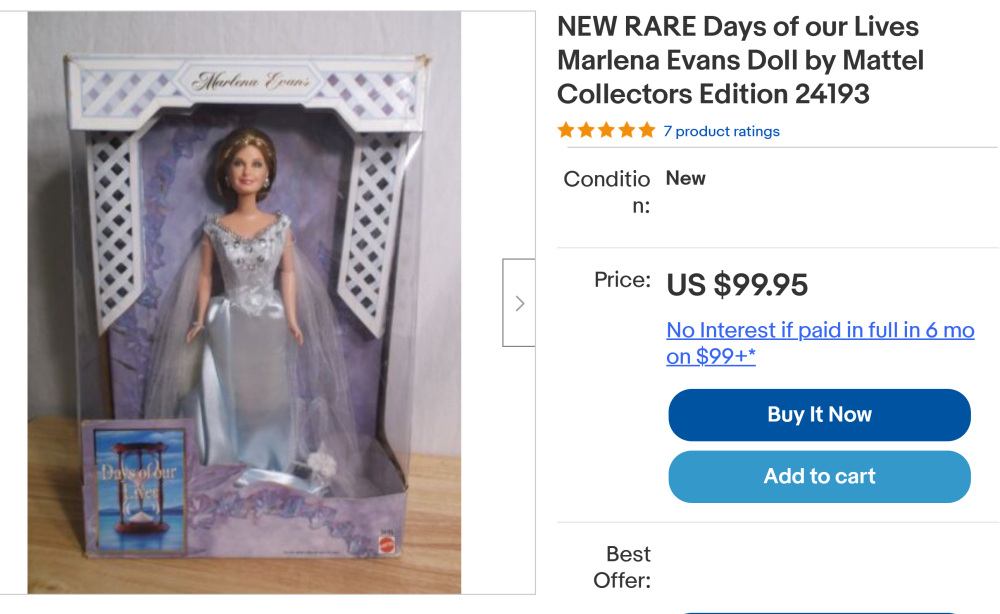Click the Best Offer label
Screen dimensions: 1000x614
[x=622, y=567]
